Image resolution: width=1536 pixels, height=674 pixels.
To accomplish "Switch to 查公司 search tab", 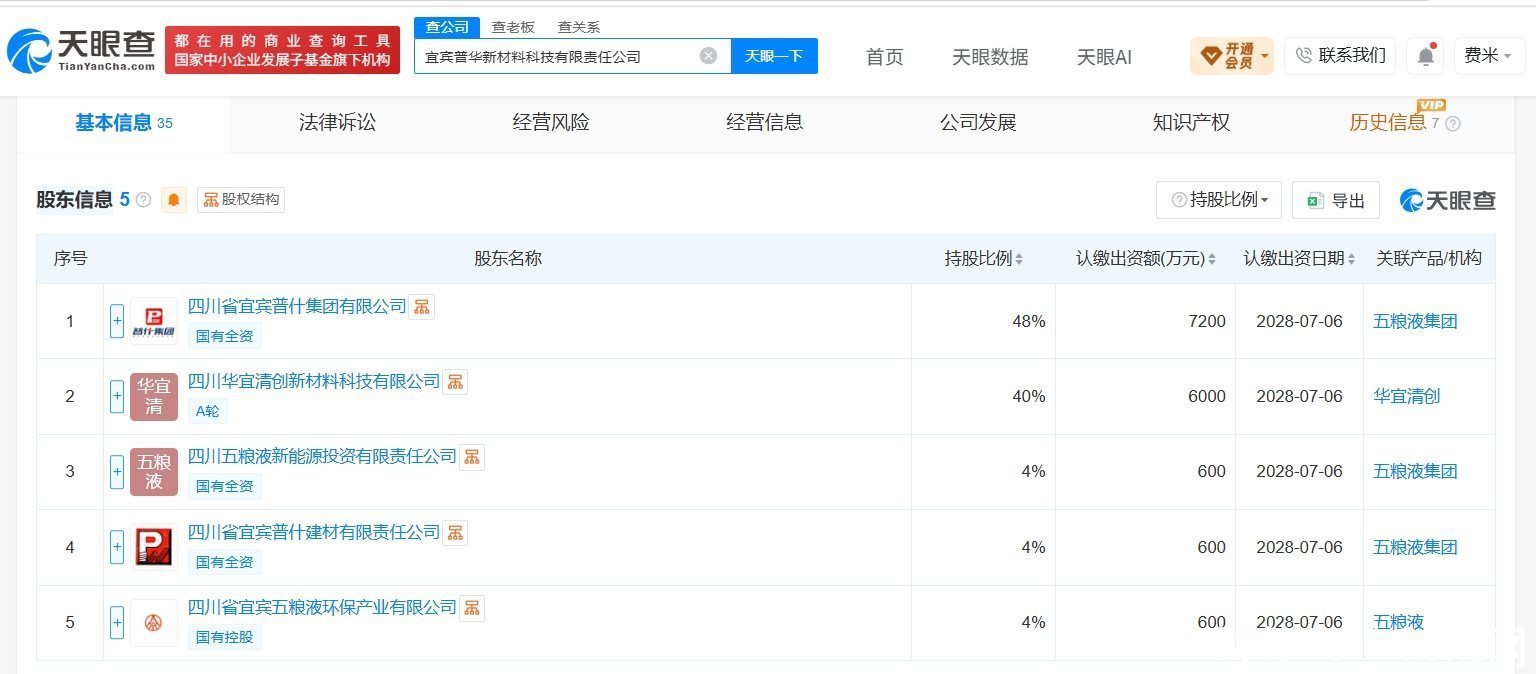I will (447, 27).
